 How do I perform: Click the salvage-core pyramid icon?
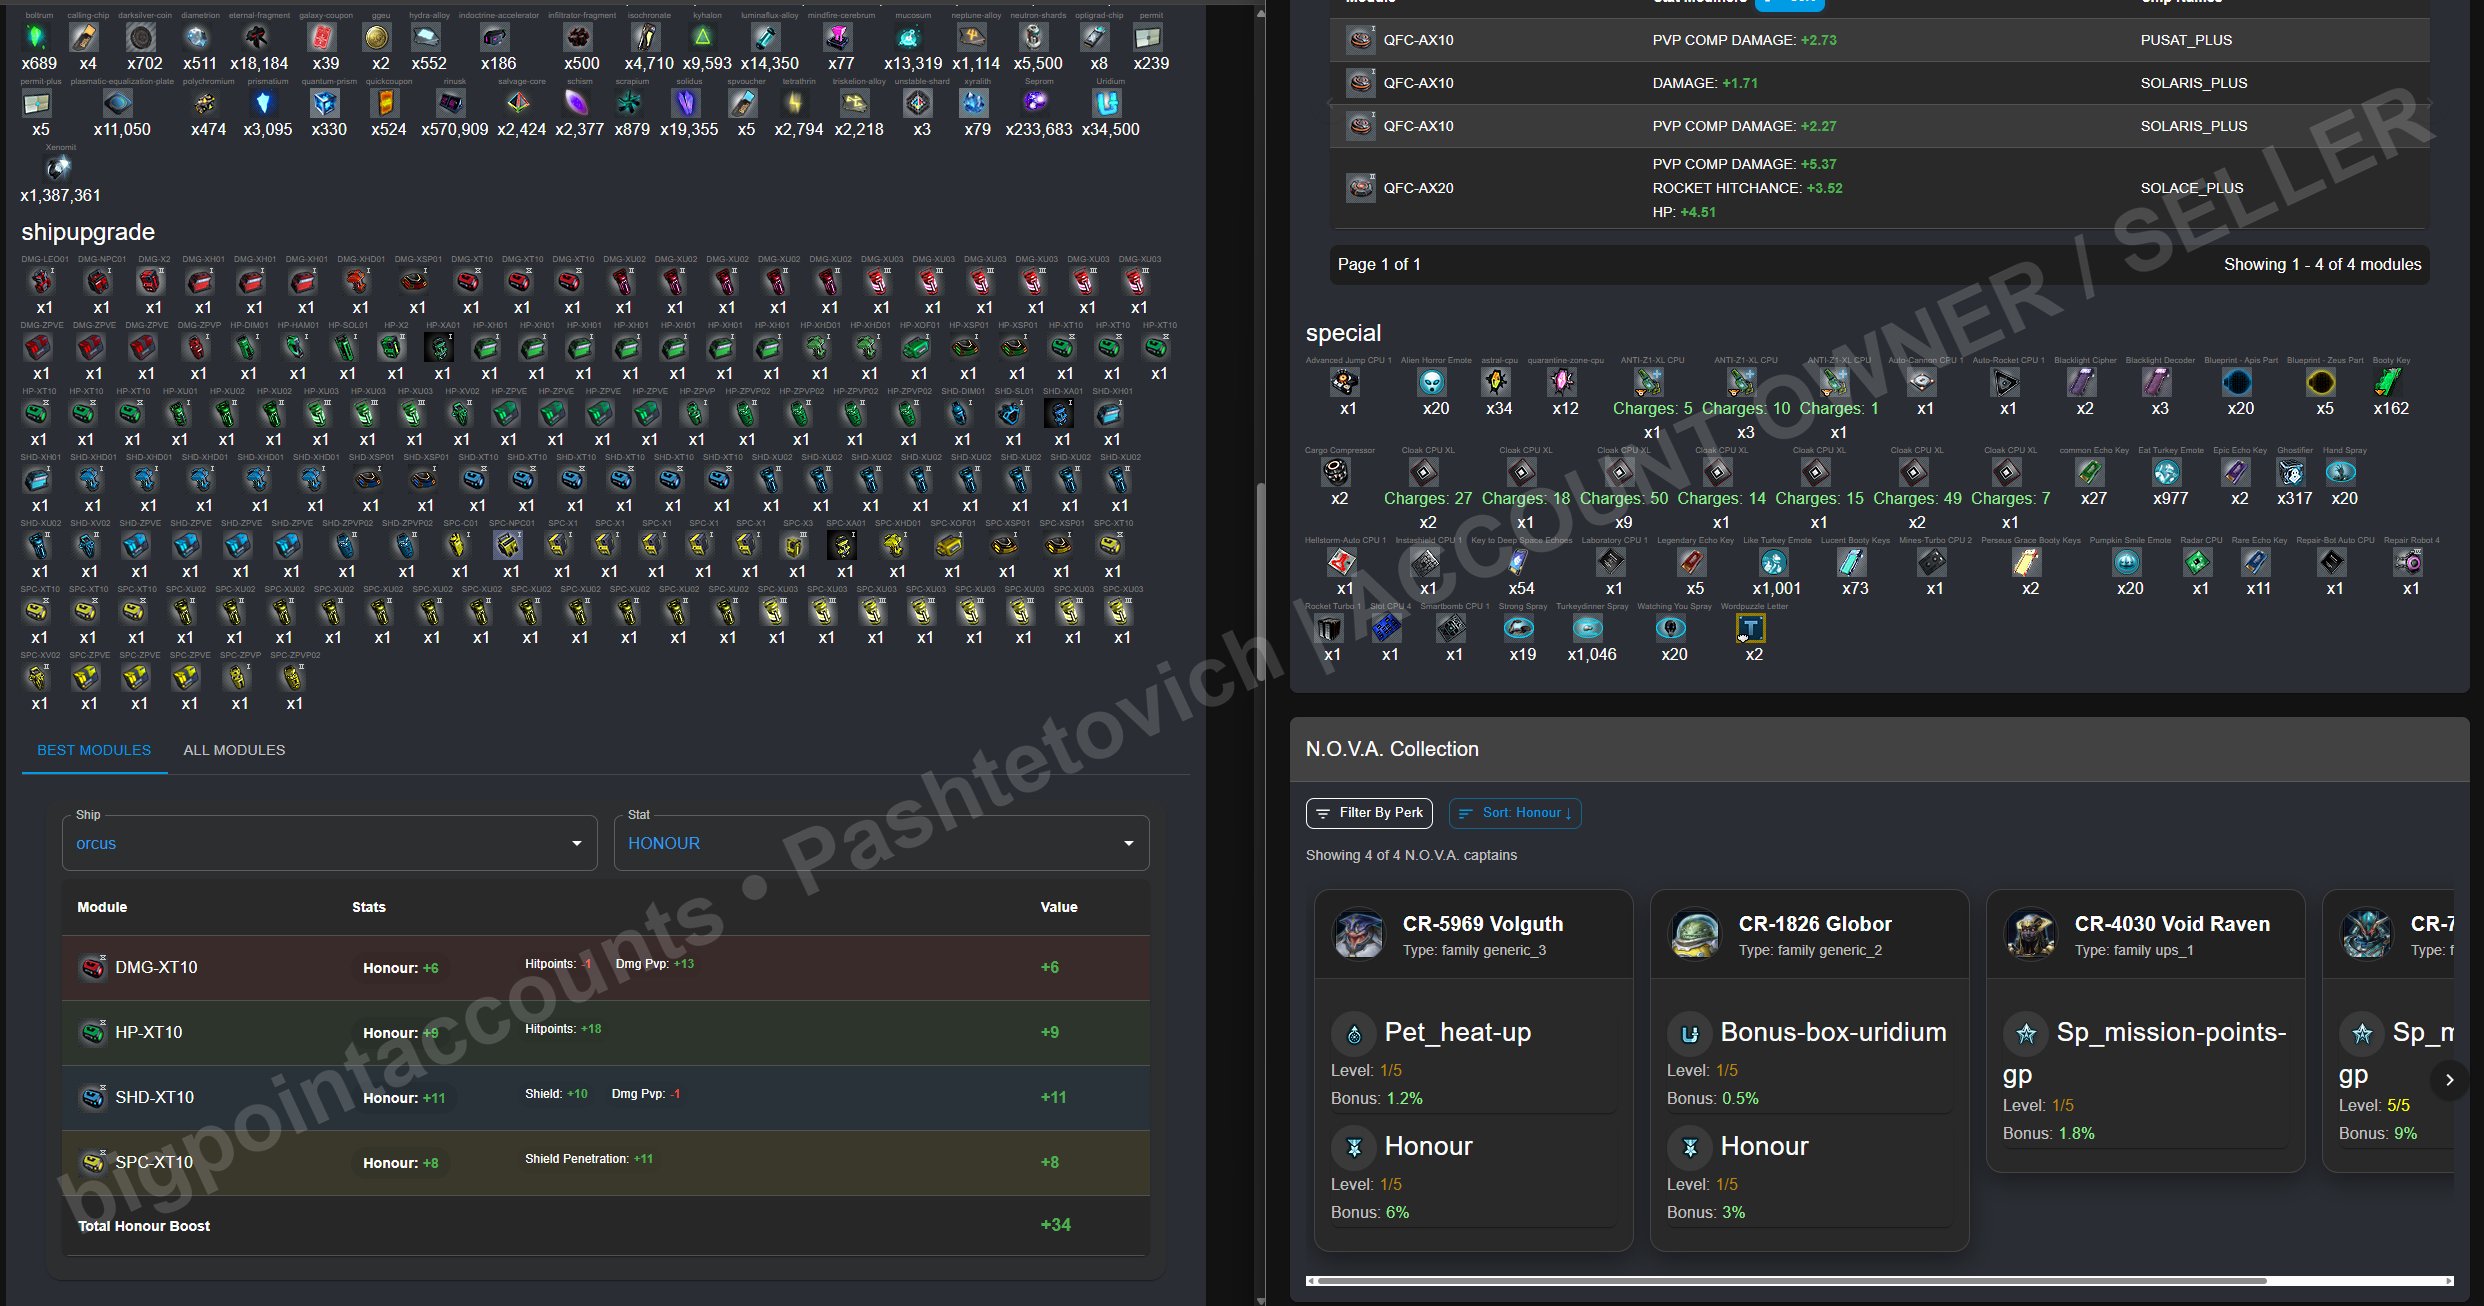coord(518,103)
